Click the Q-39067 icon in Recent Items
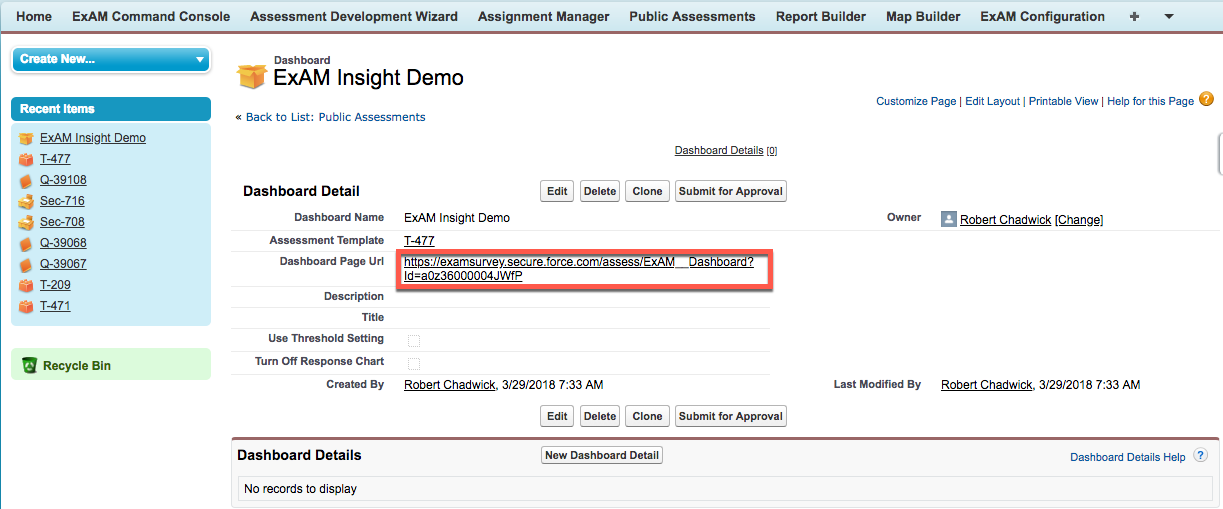Image resolution: width=1223 pixels, height=509 pixels. 26,265
